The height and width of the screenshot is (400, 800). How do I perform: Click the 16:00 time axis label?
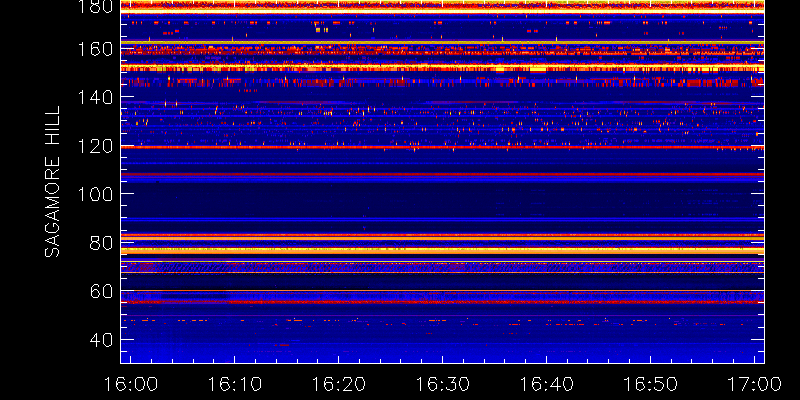[131, 384]
